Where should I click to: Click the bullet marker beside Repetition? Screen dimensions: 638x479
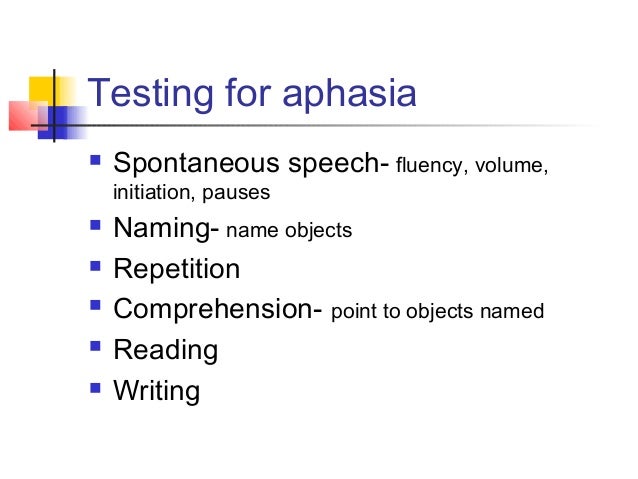[95, 266]
